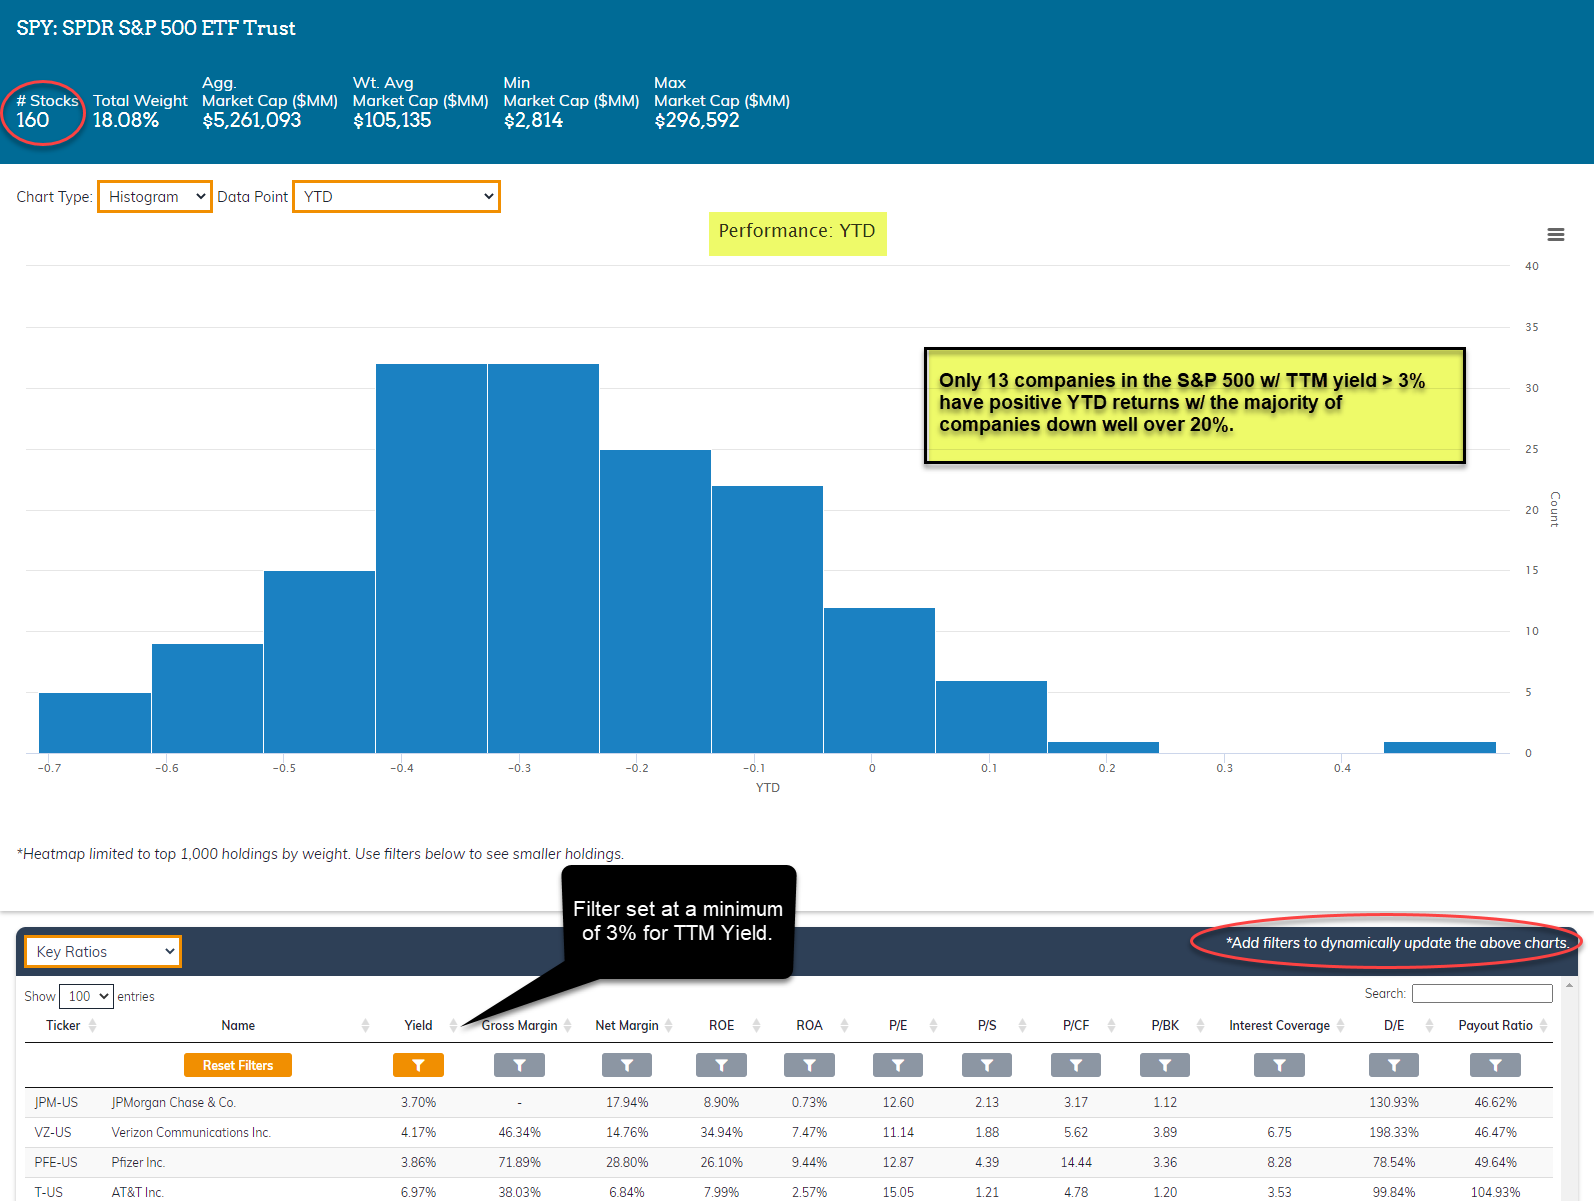Click the Performance: YTD chart title

pos(797,231)
